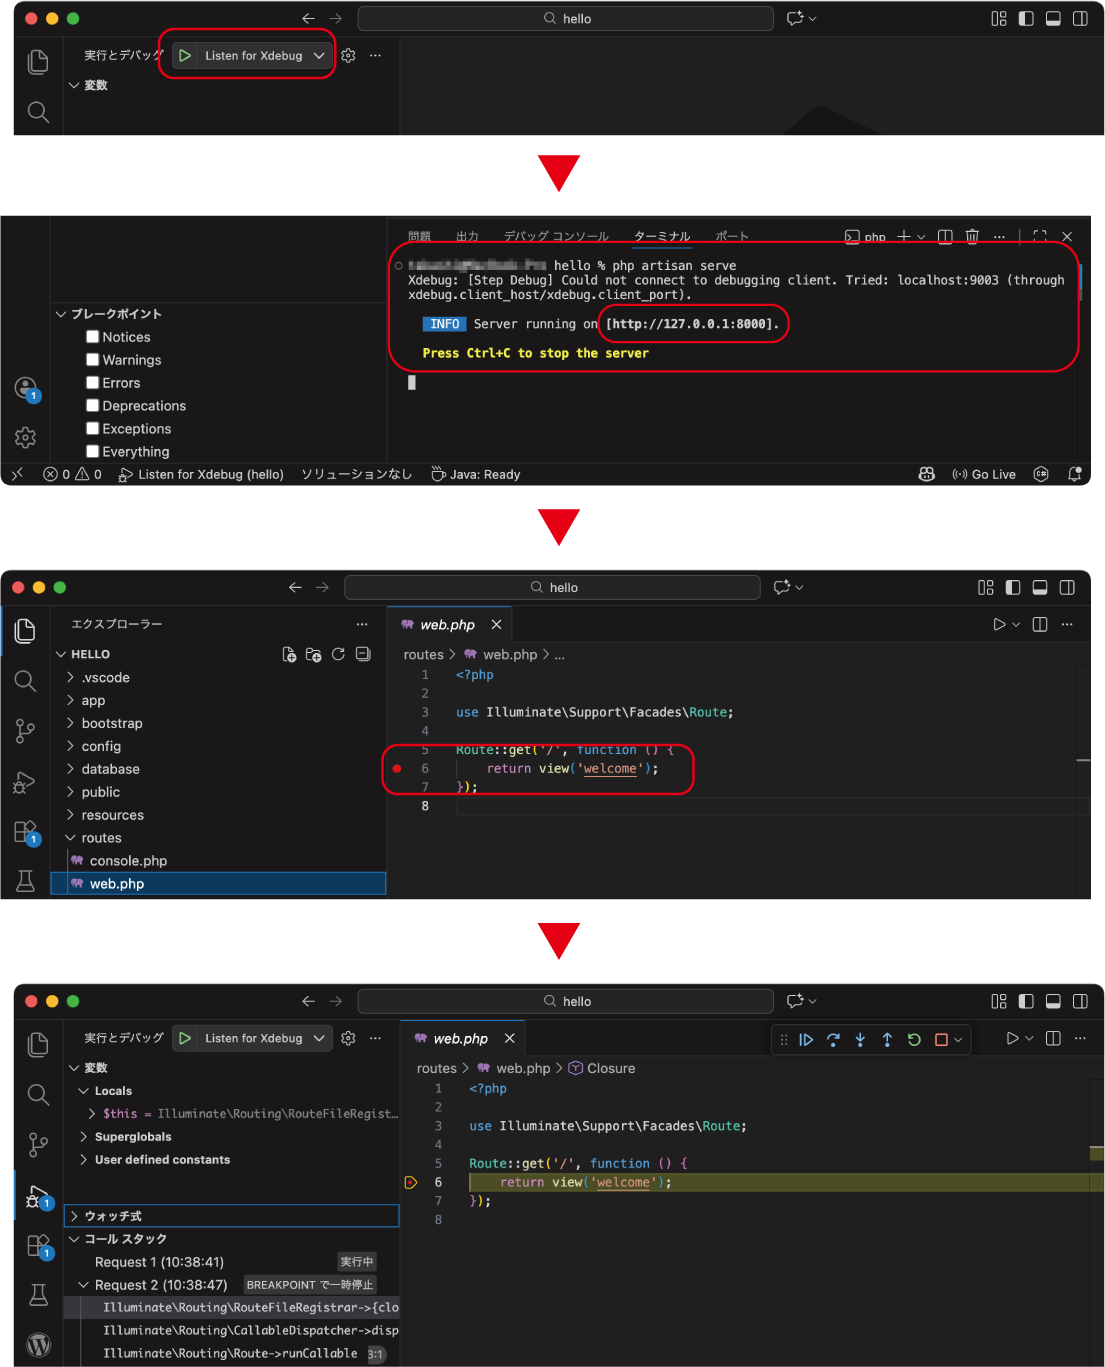This screenshot has height=1367, width=1105.
Task: Tick the Everything breakpoint checkbox
Action: pos(93,452)
